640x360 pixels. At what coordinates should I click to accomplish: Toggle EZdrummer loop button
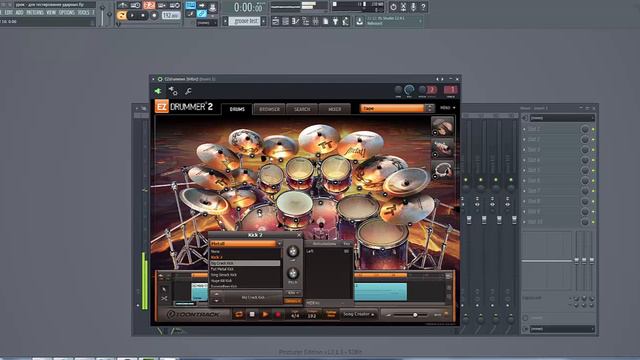[x=238, y=314]
